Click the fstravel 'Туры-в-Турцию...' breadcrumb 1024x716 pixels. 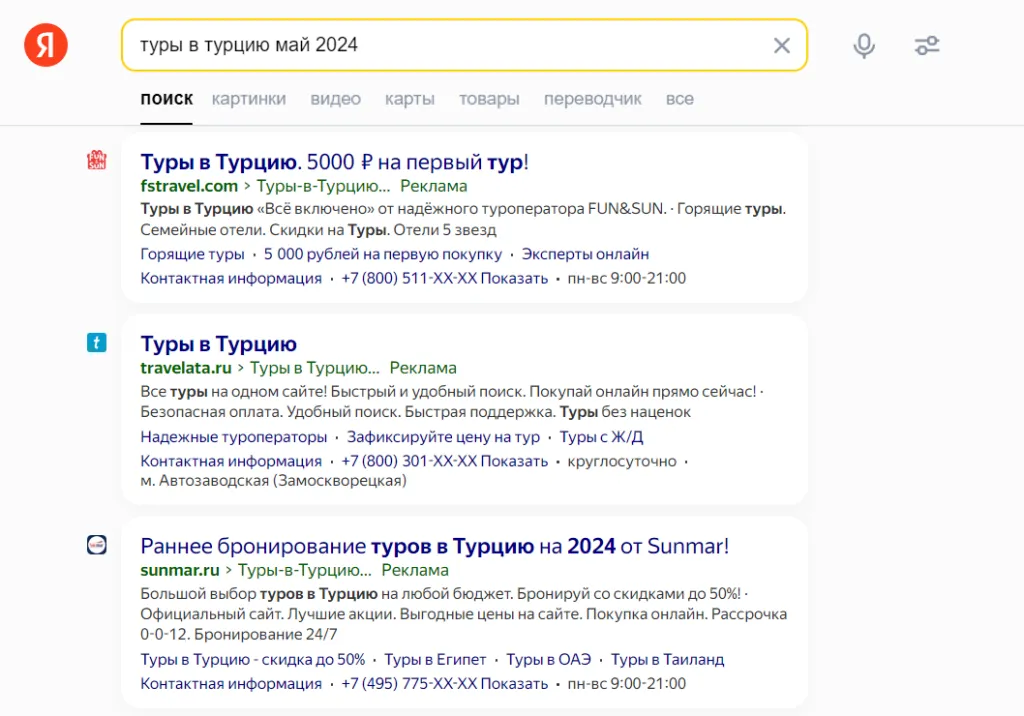coord(323,186)
